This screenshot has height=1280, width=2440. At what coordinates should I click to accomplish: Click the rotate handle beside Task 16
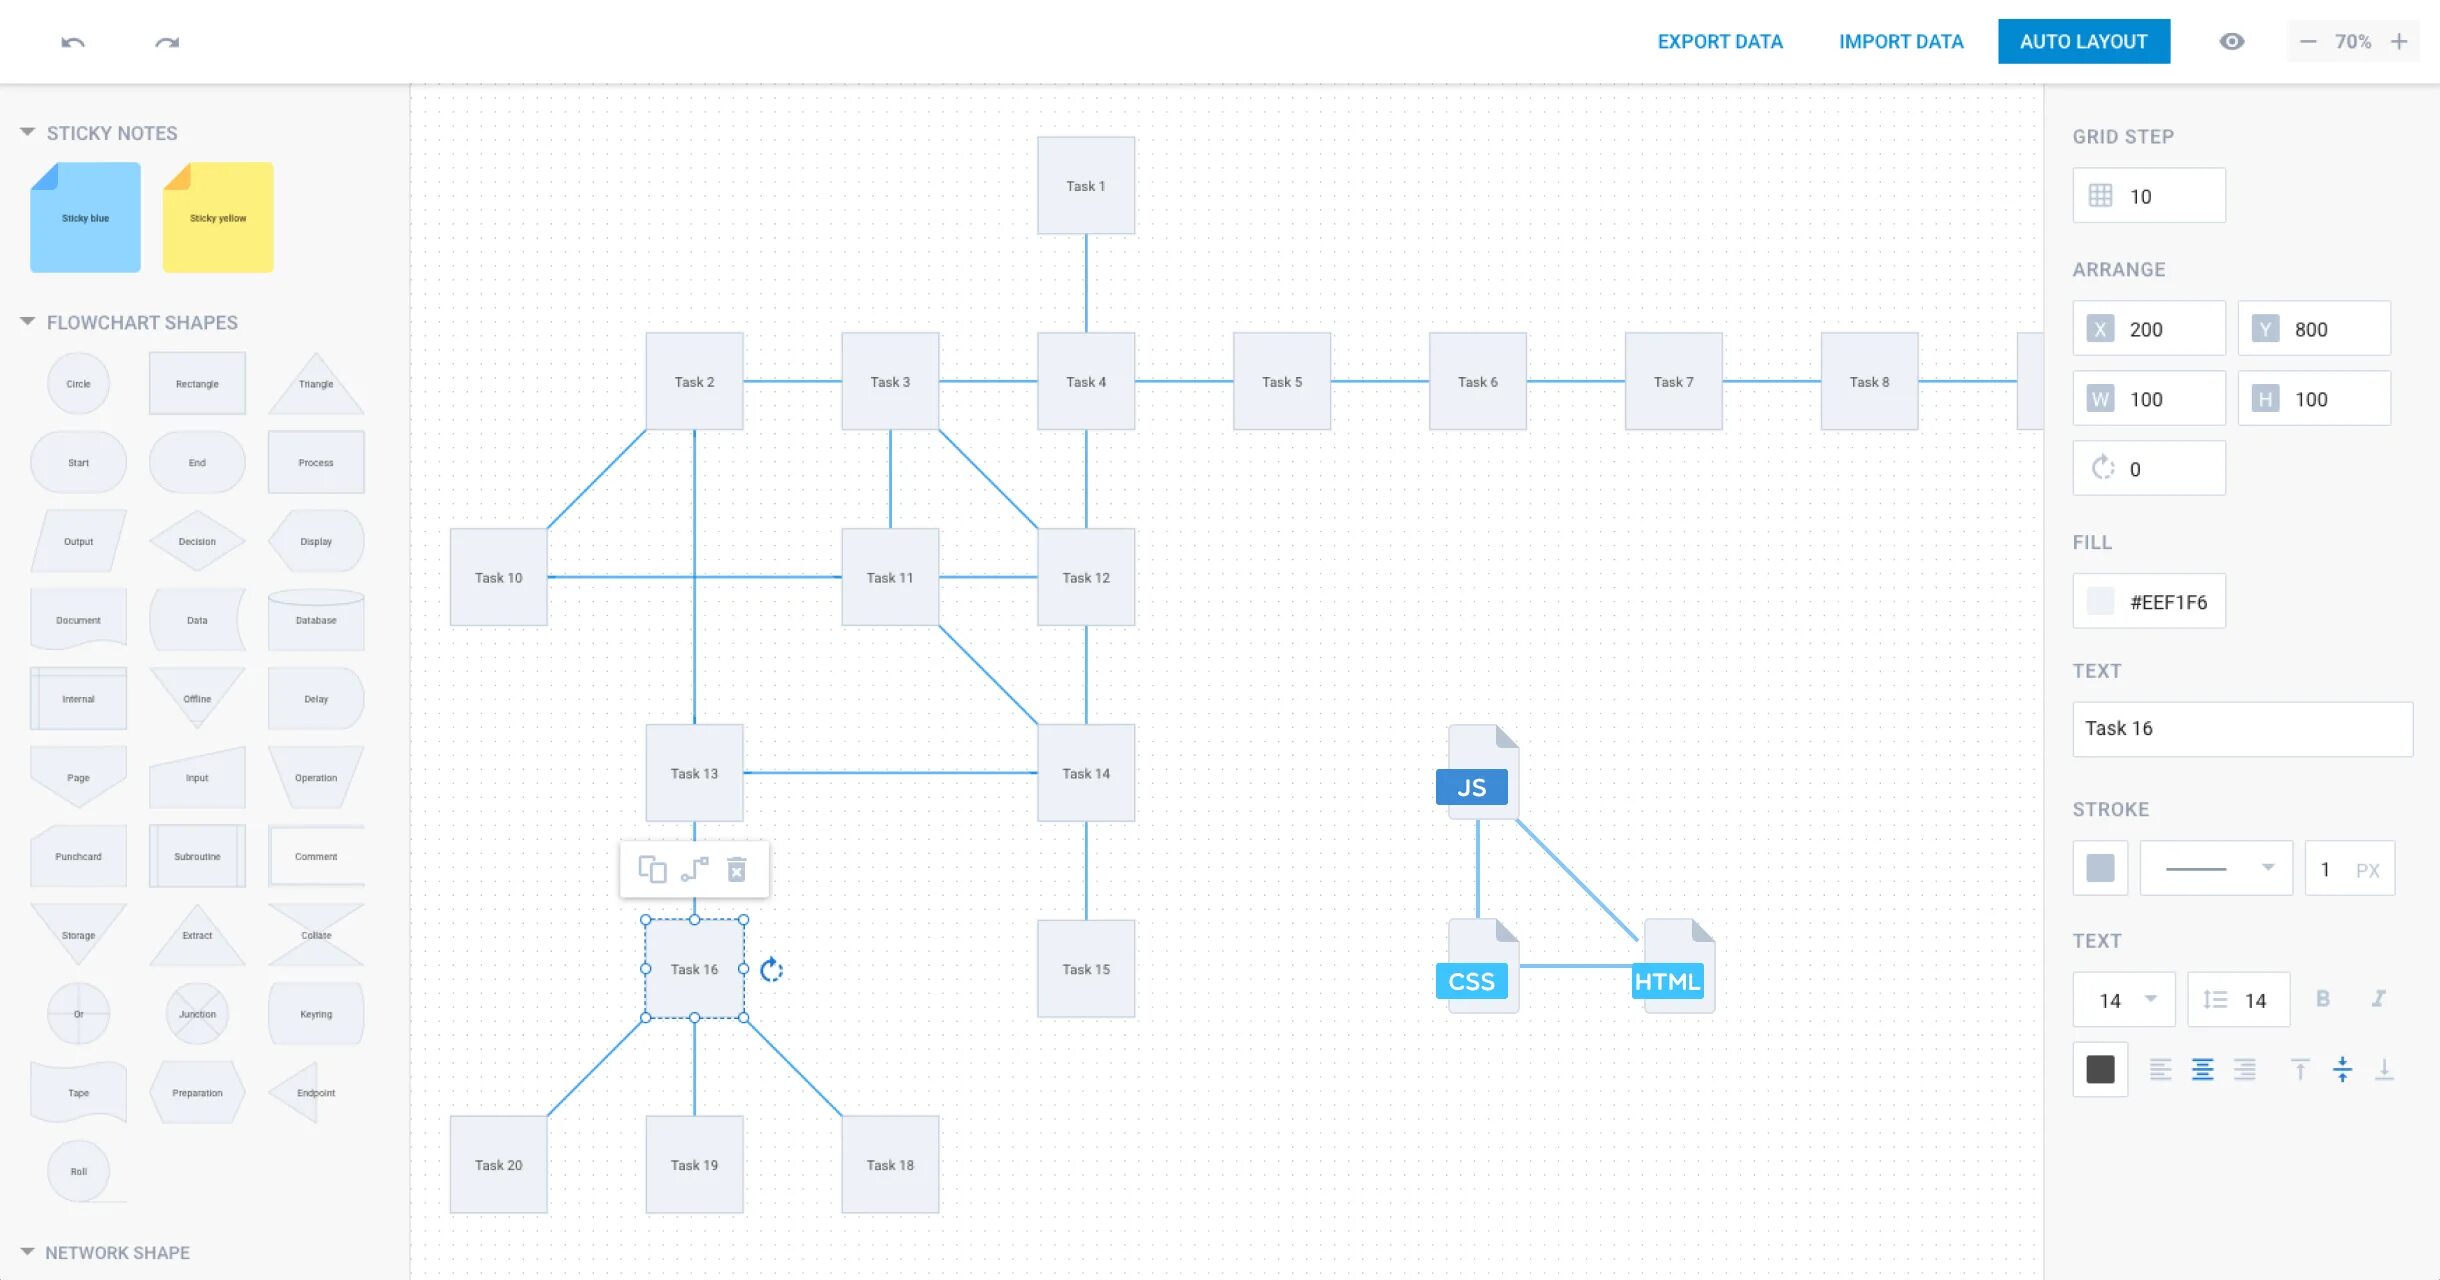point(771,969)
